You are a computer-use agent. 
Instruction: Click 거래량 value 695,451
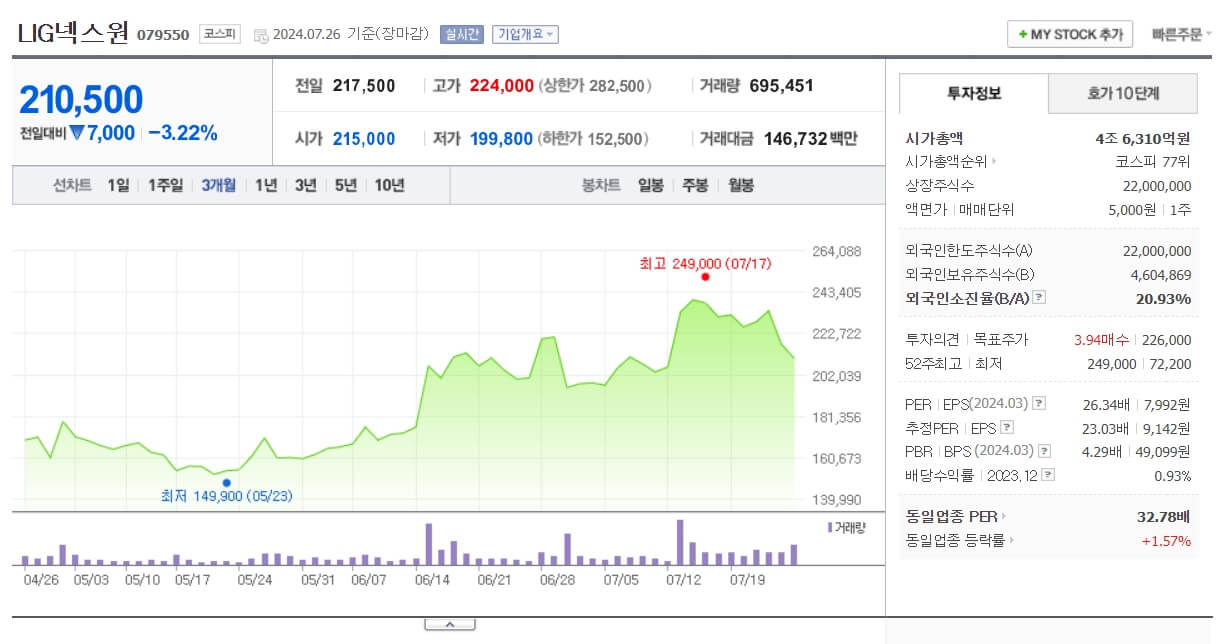(781, 86)
